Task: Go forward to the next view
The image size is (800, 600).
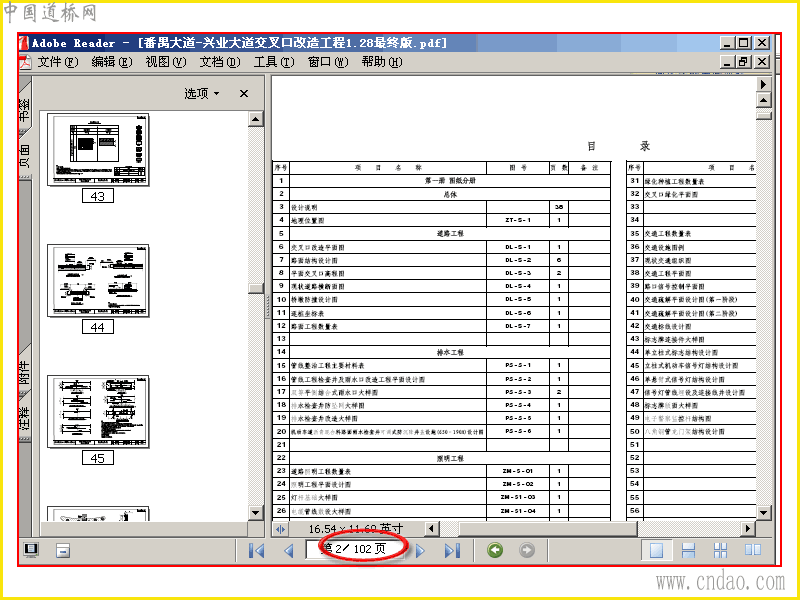Action: [x=527, y=550]
